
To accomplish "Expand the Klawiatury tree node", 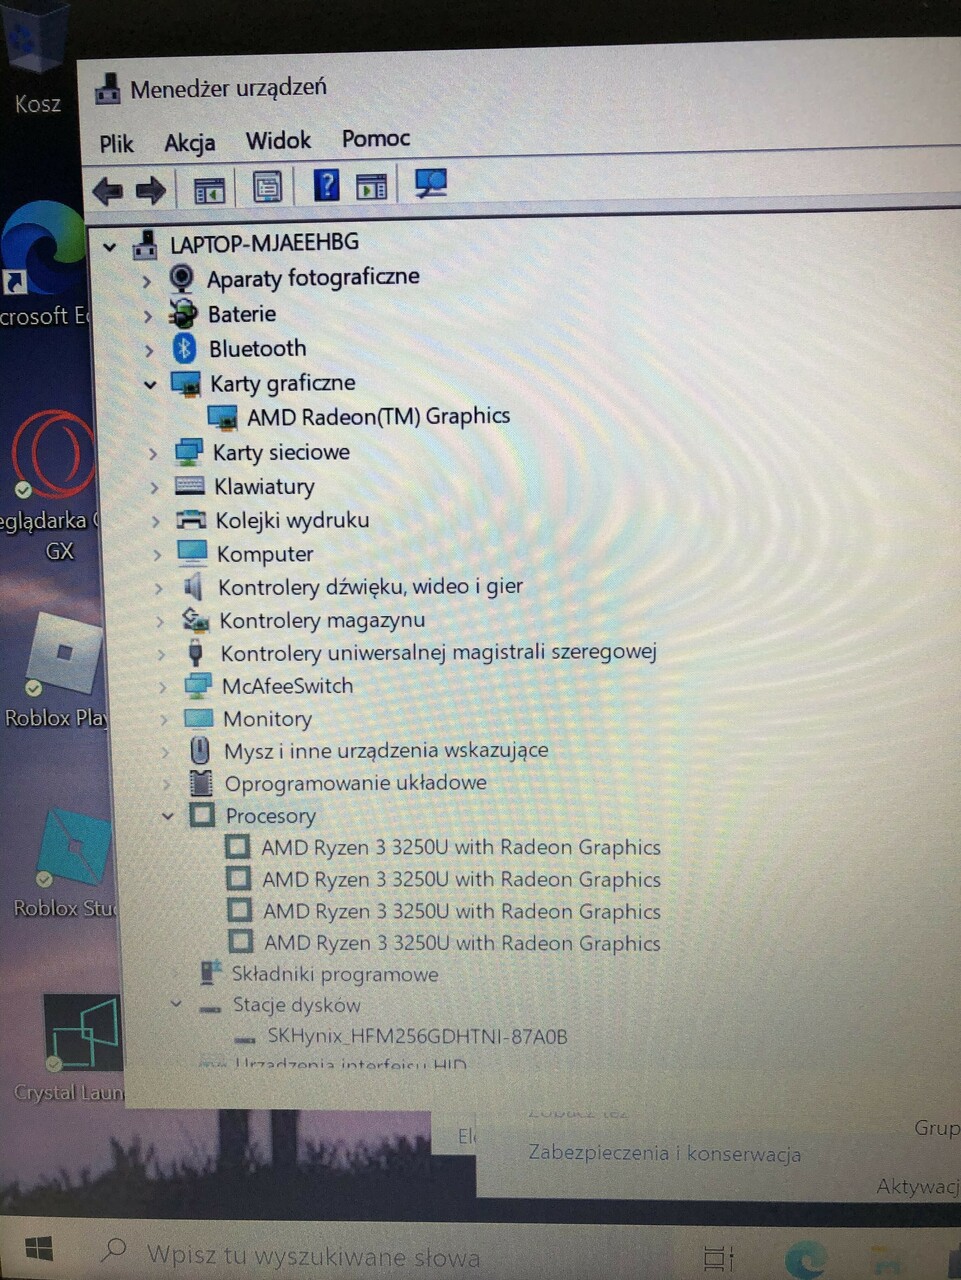I will pyautogui.click(x=153, y=487).
